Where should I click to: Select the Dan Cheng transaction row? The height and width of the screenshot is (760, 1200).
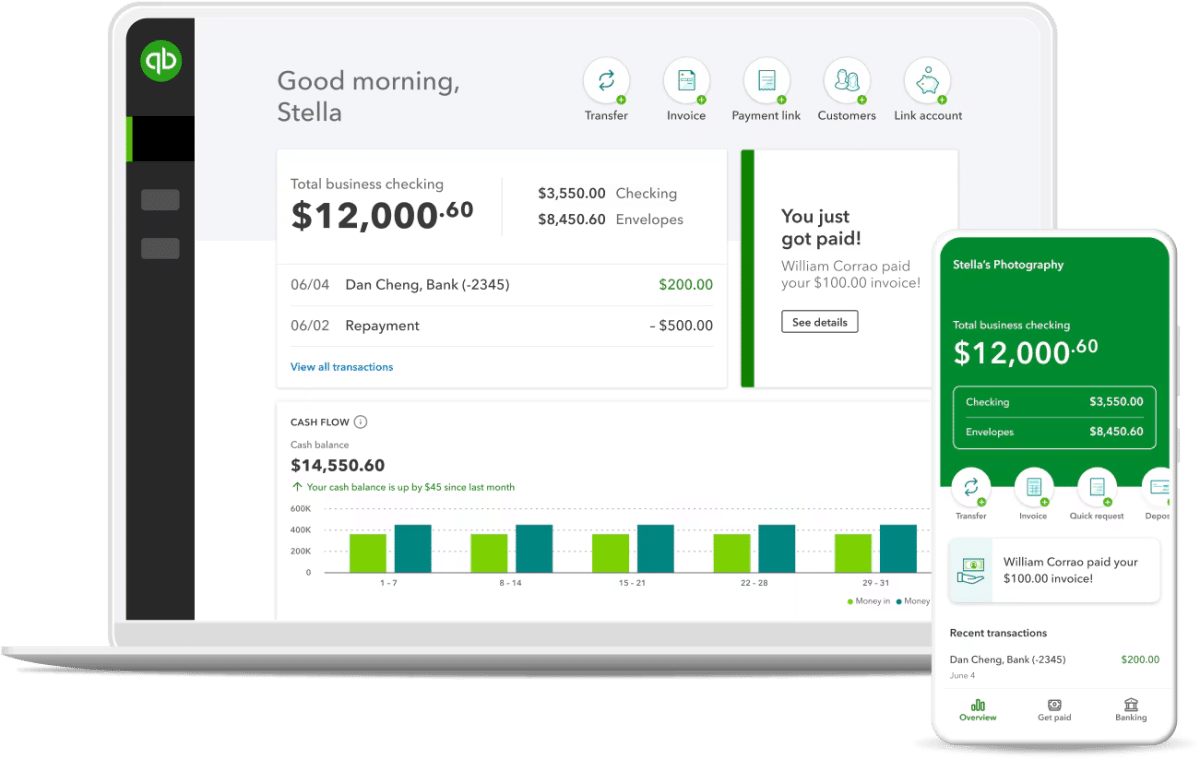[500, 285]
